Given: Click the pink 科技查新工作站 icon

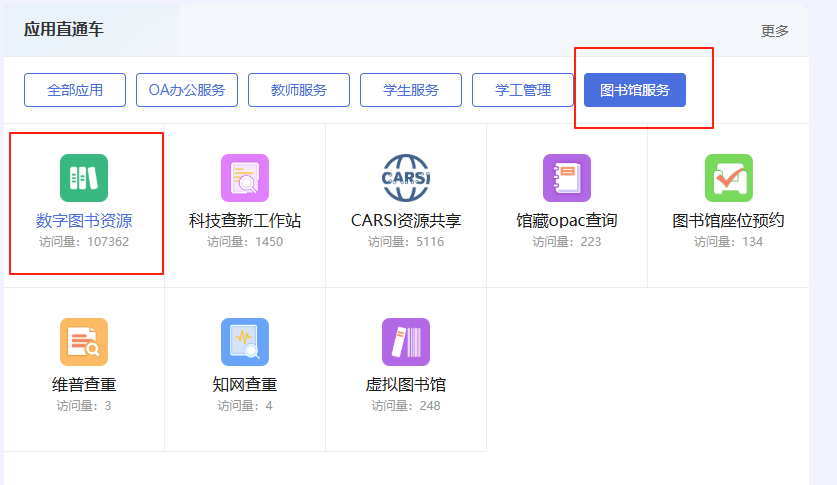Looking at the screenshot, I should pos(245,178).
